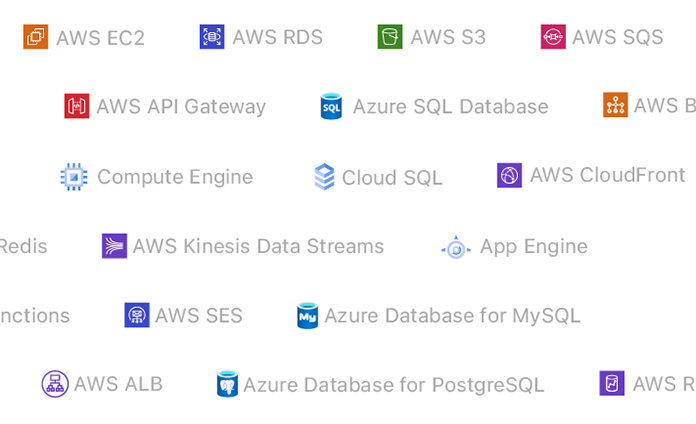Click the purple AWS CloudFront icon

[509, 175]
